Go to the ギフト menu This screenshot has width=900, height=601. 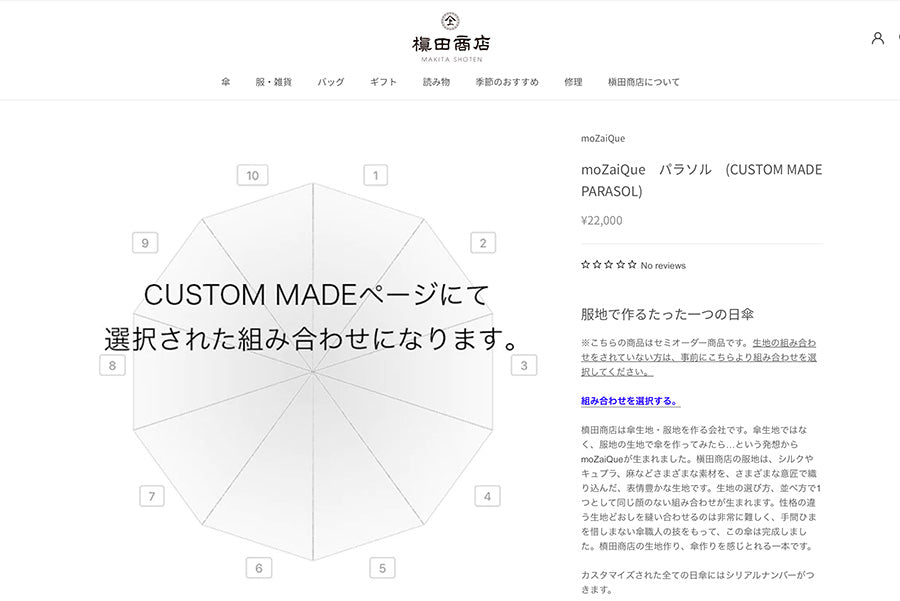383,82
